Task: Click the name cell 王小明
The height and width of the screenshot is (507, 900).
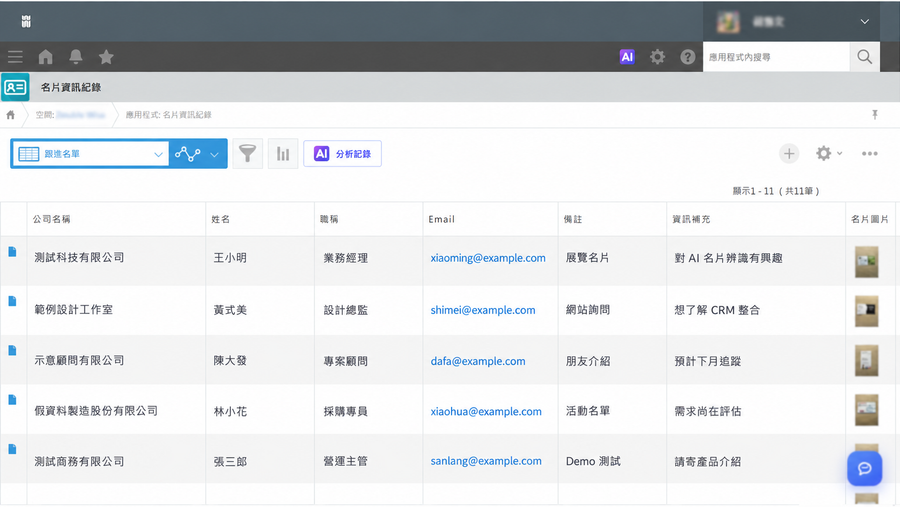Action: (x=230, y=258)
